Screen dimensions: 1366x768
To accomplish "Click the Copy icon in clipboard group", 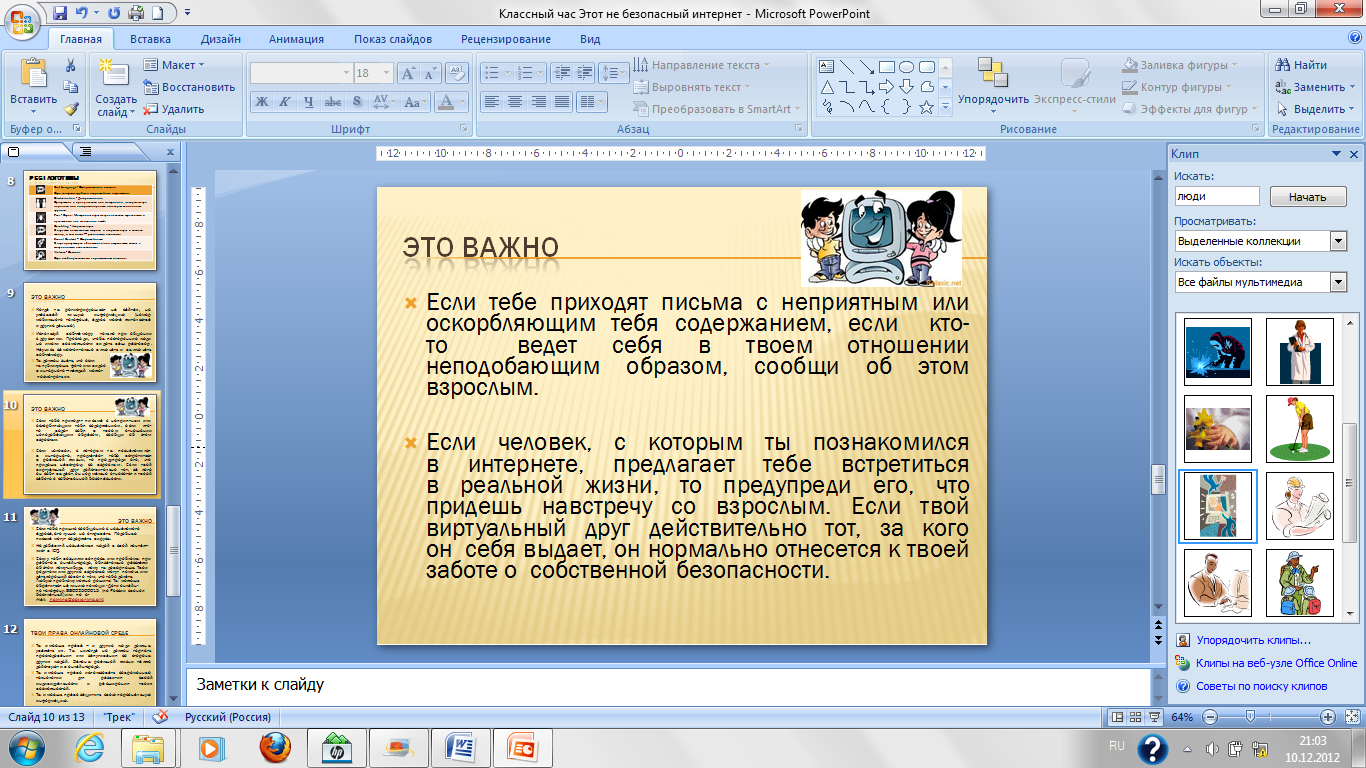I will coord(71,87).
